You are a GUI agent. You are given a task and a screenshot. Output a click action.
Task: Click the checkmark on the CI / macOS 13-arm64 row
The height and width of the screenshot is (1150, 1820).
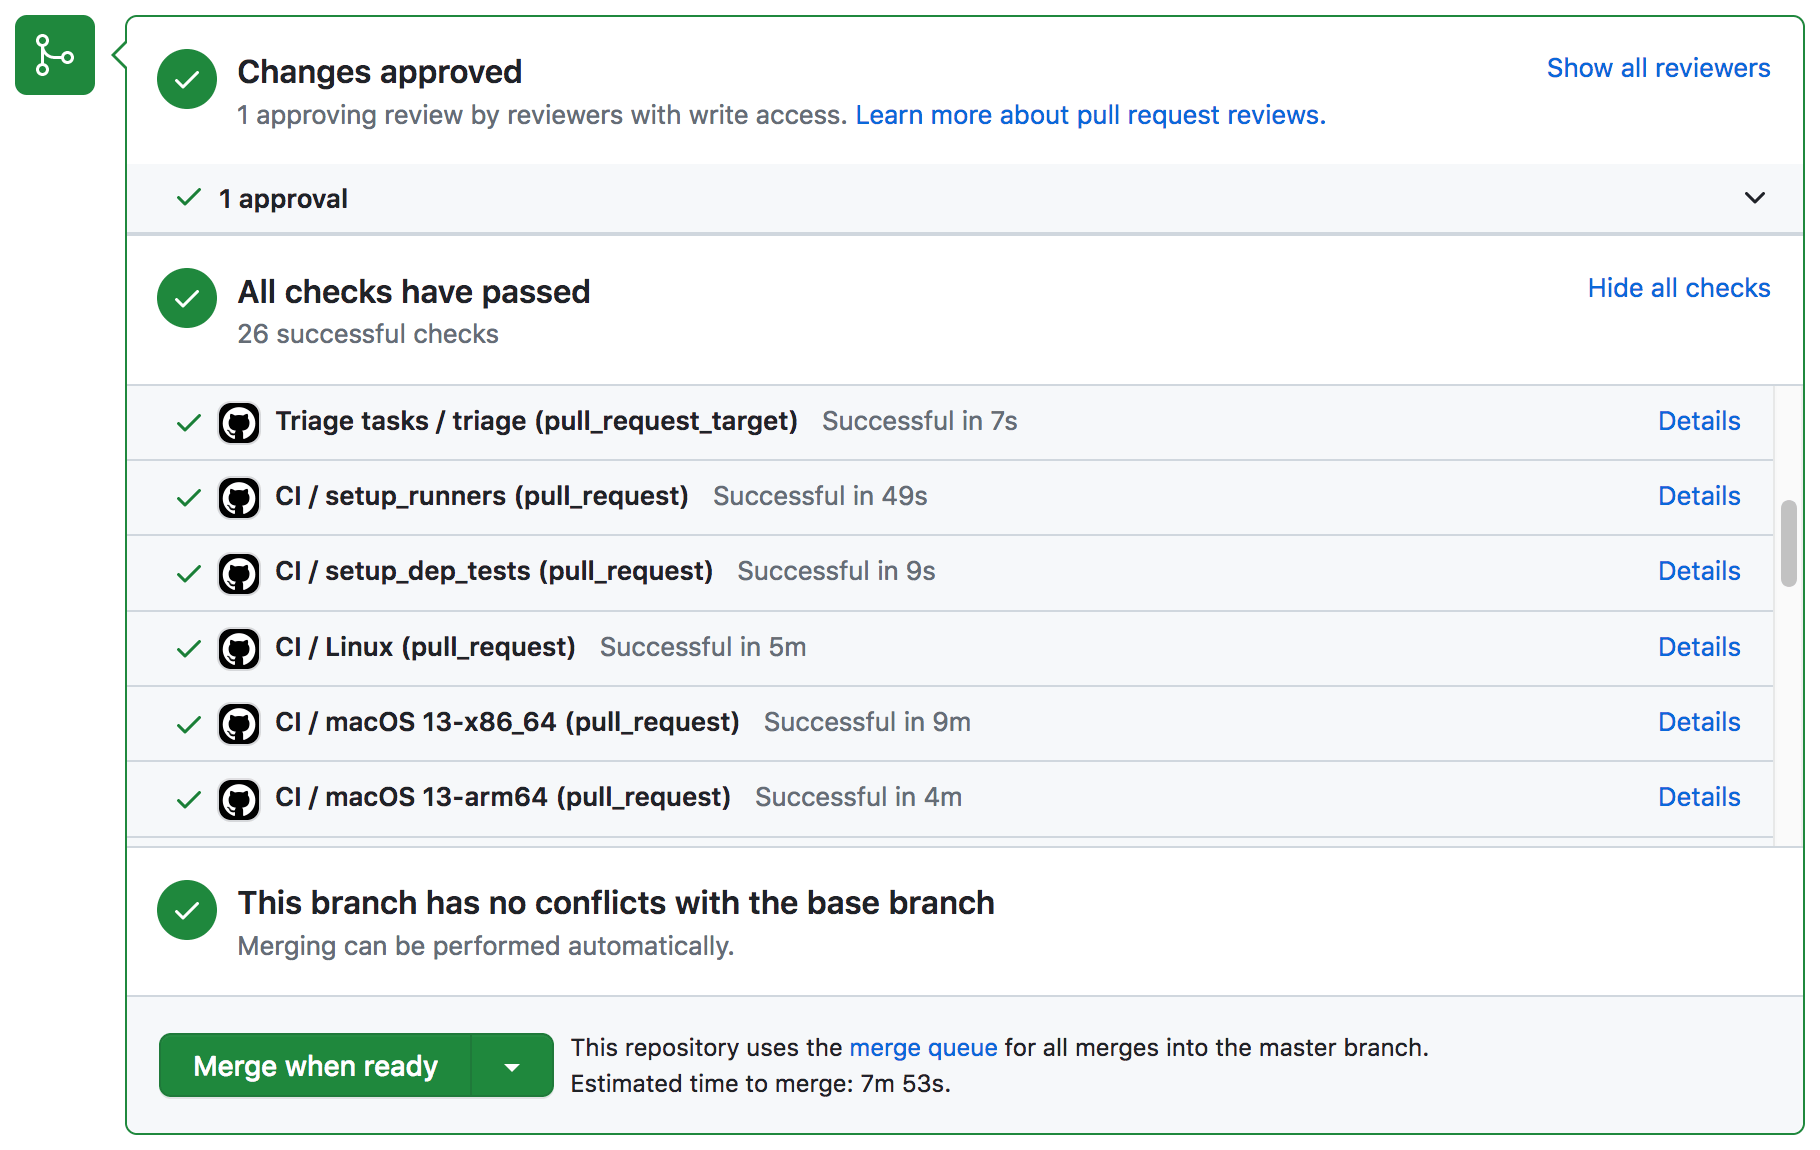(188, 799)
